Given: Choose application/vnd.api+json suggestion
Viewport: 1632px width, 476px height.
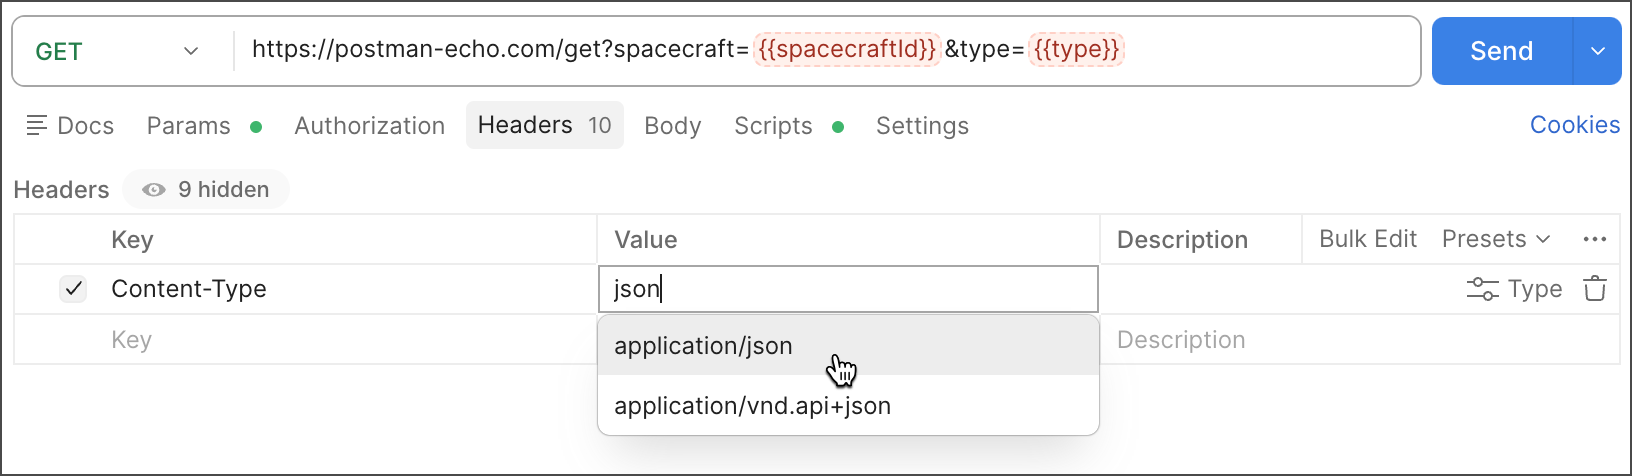Looking at the screenshot, I should coord(752,406).
